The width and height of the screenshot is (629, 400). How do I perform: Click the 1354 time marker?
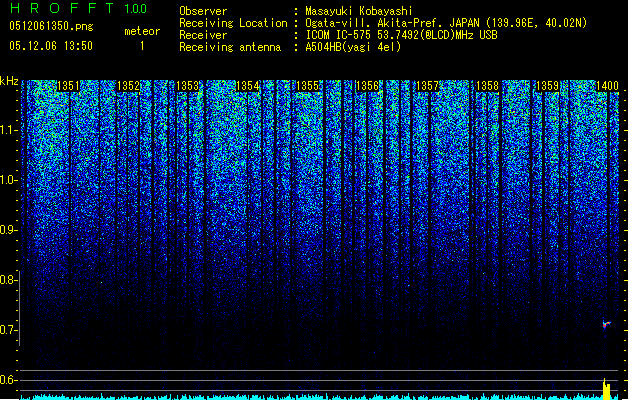click(x=248, y=86)
